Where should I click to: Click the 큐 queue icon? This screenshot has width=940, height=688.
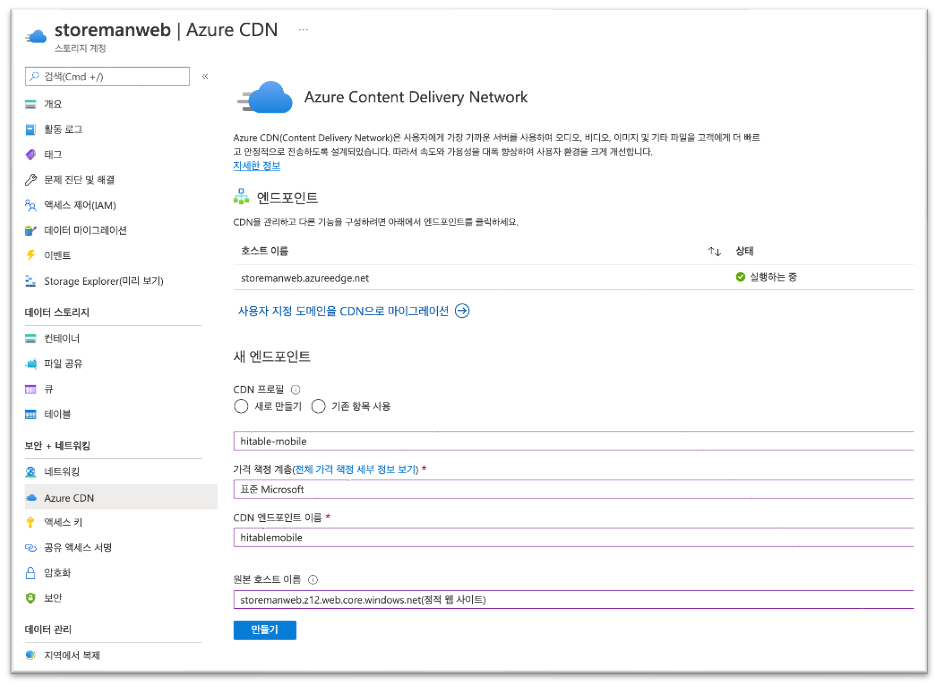(x=31, y=390)
